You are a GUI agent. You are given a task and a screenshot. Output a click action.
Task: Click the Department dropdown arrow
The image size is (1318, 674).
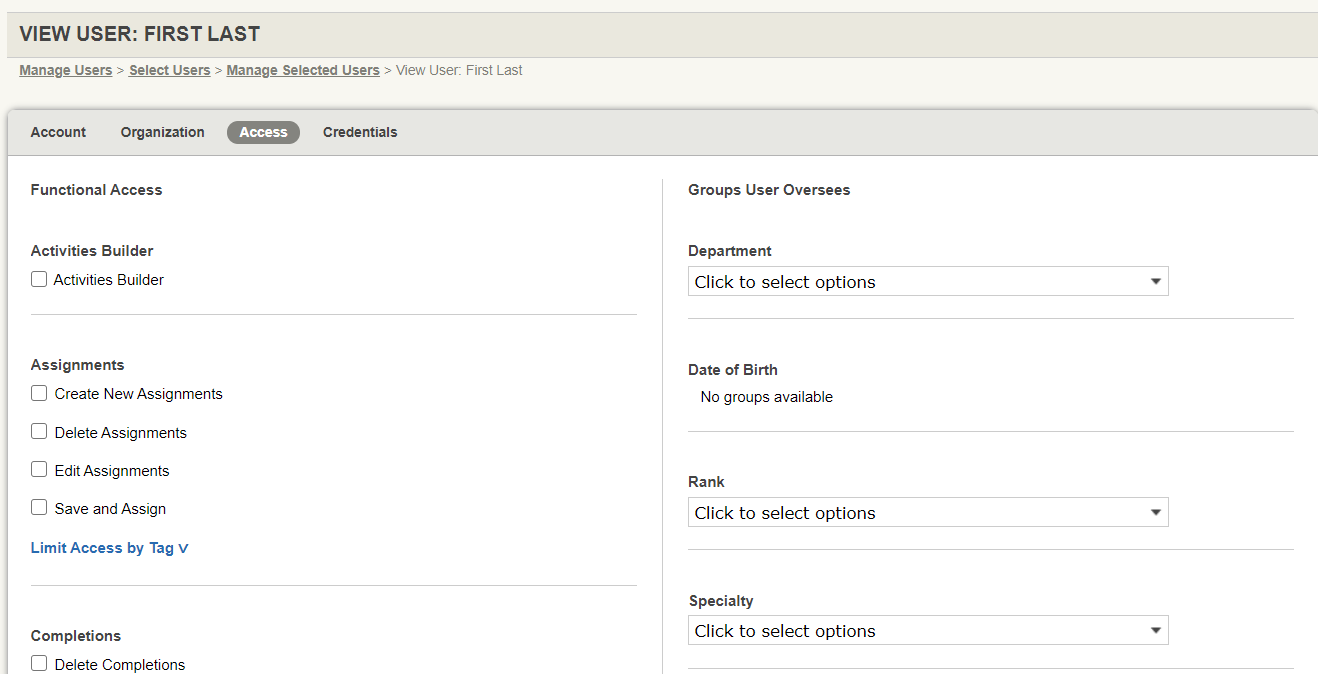(1156, 282)
